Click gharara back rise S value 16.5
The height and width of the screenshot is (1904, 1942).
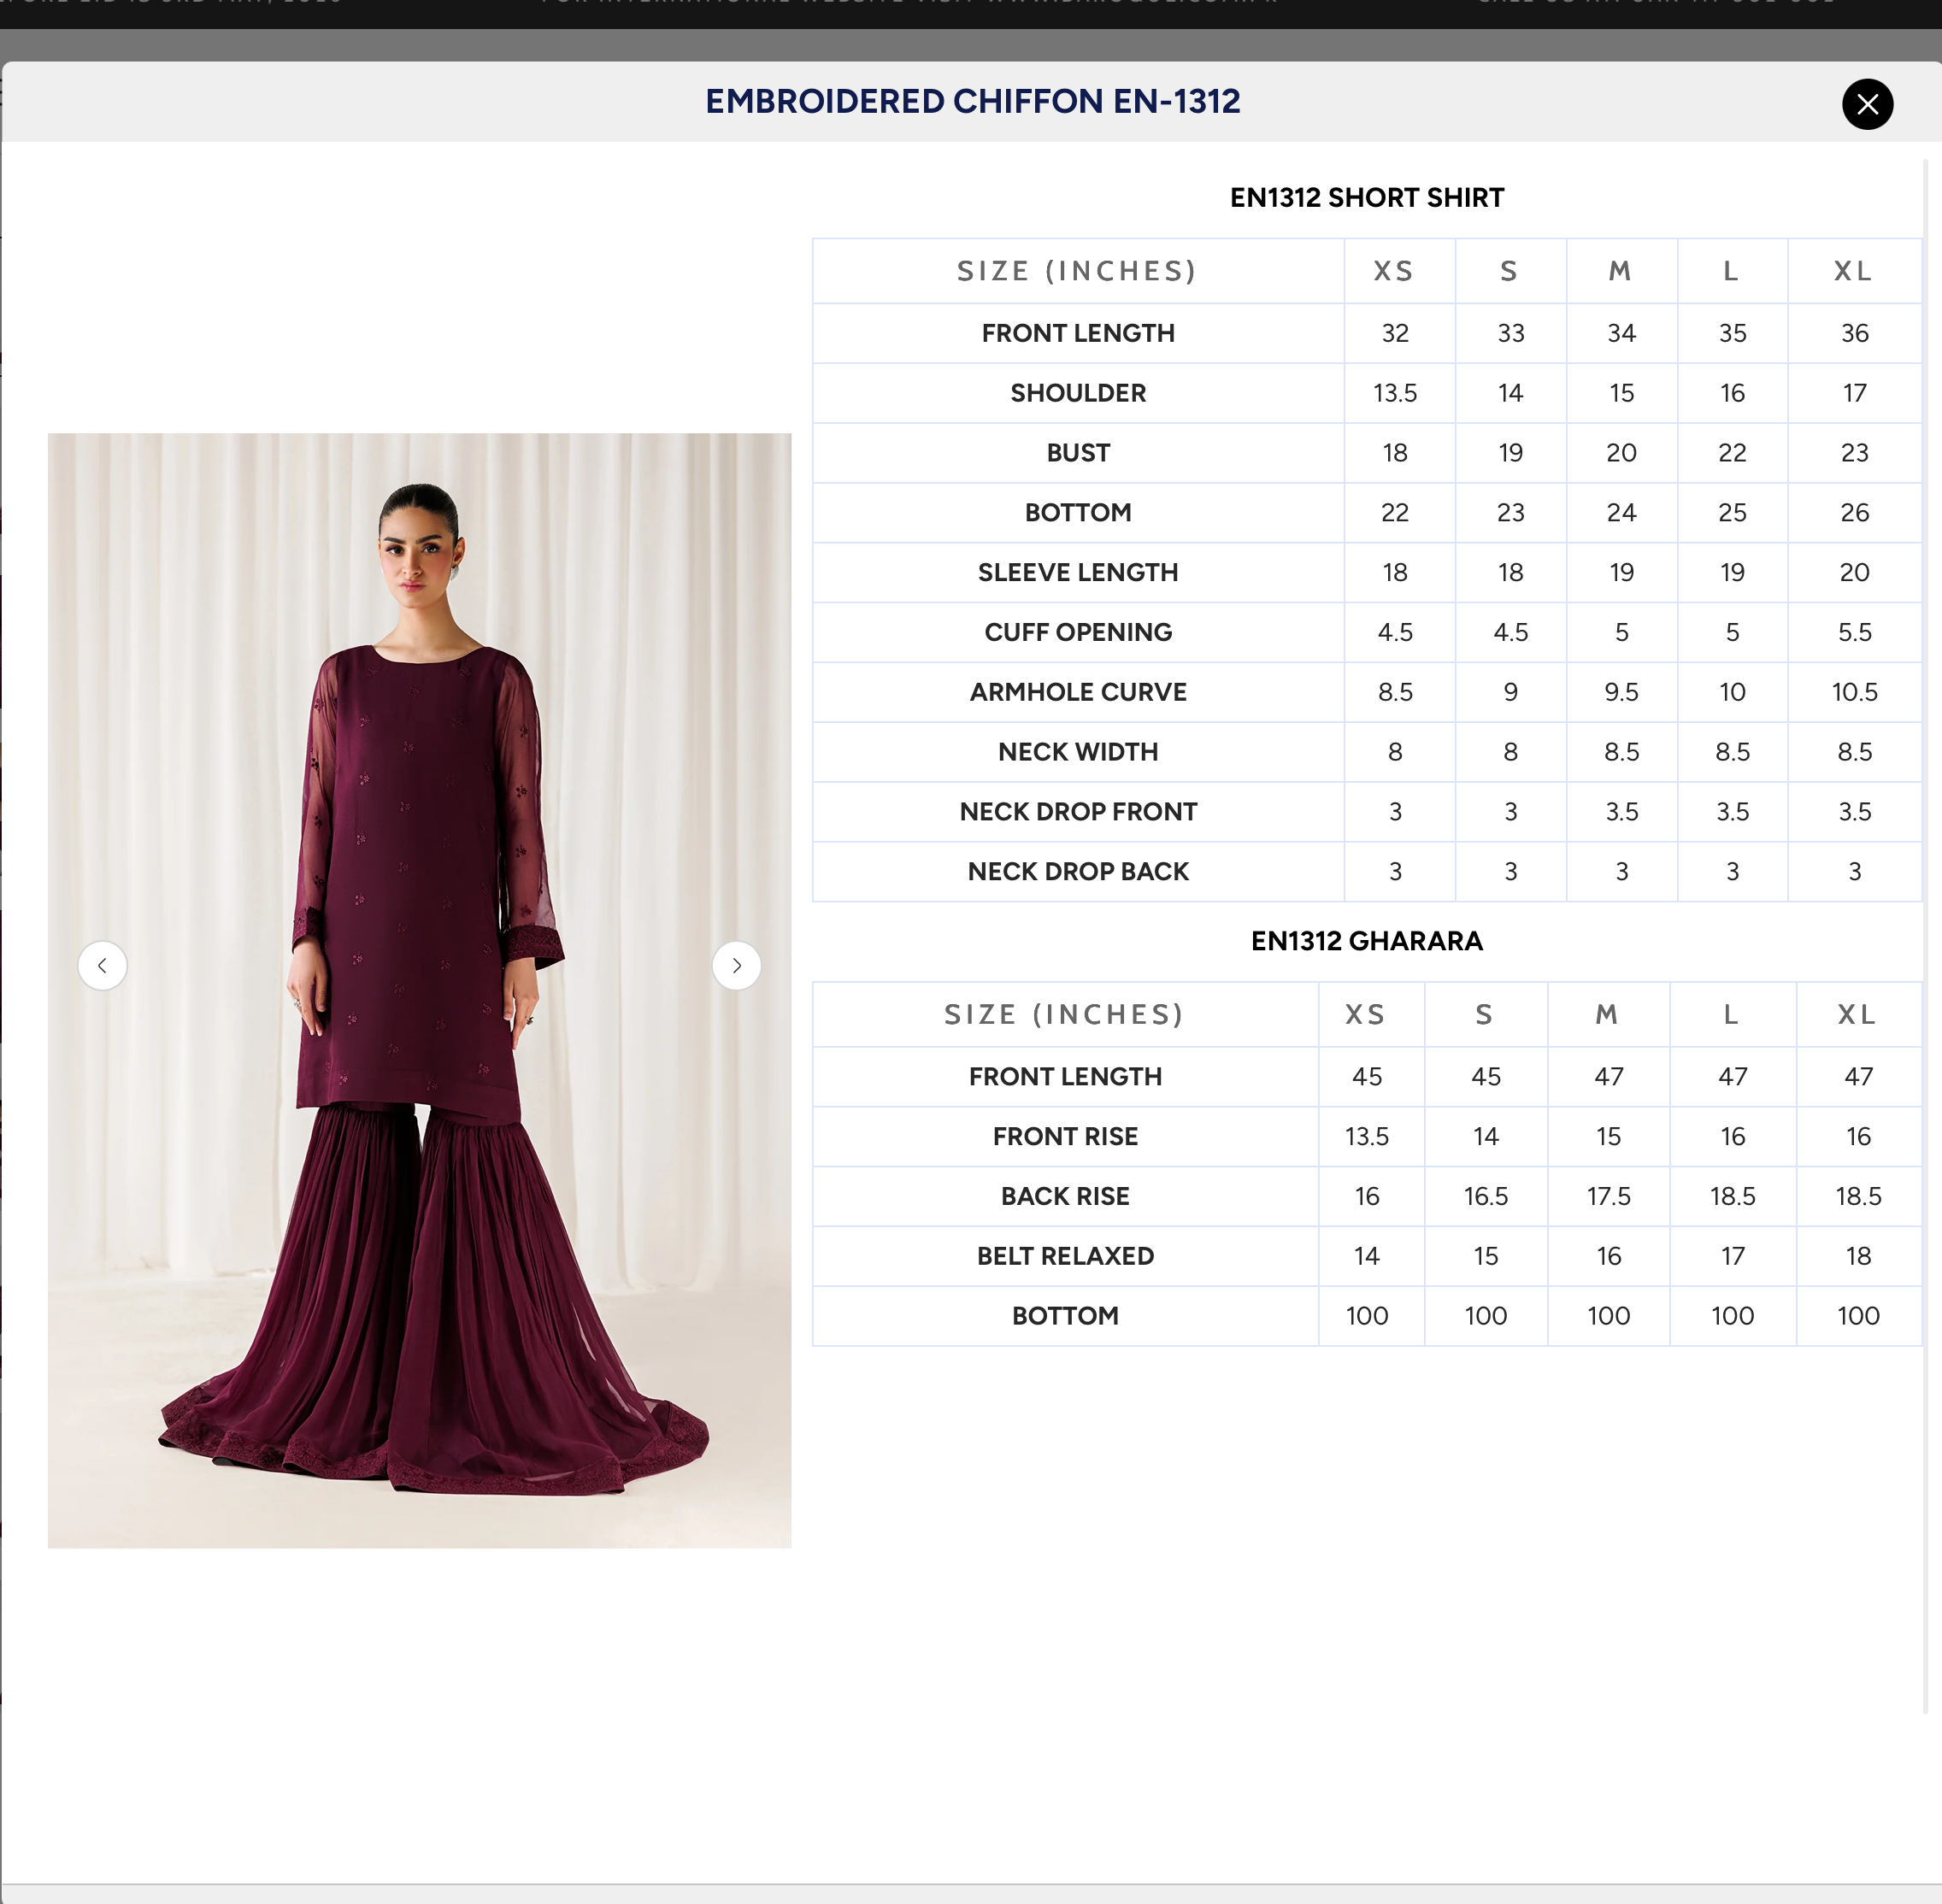[1485, 1196]
